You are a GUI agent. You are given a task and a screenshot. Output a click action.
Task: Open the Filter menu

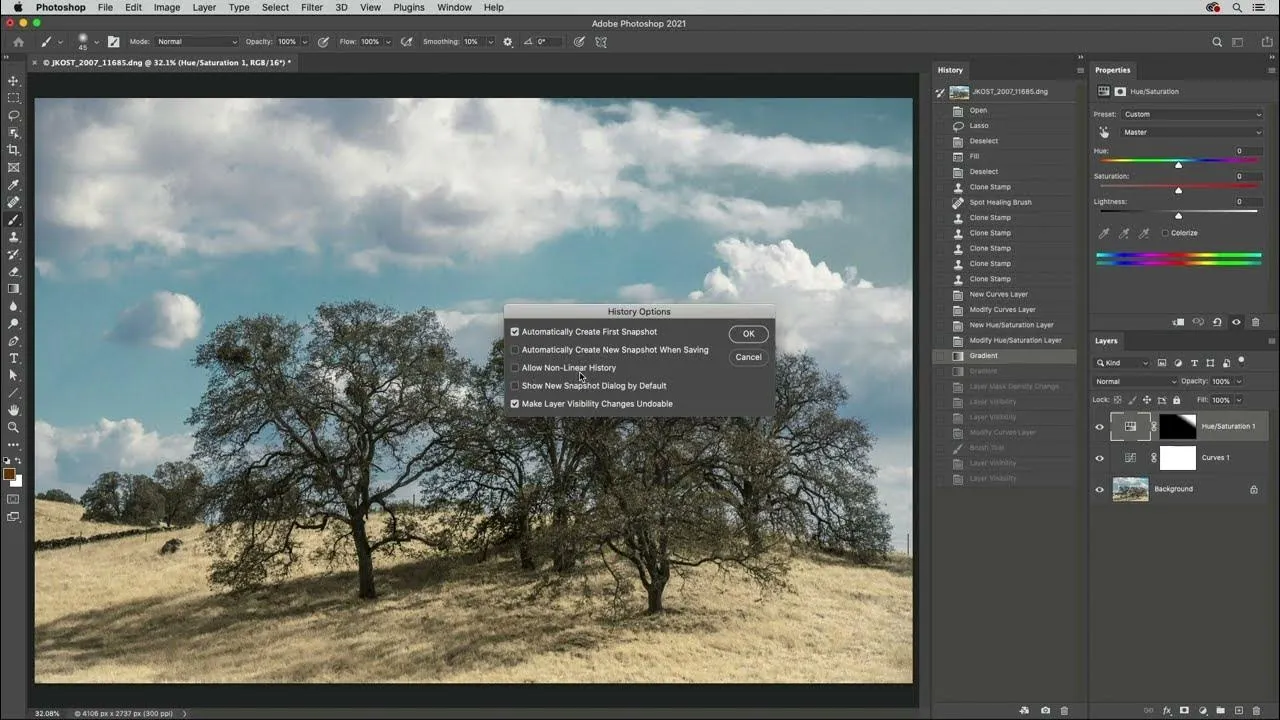(x=311, y=7)
